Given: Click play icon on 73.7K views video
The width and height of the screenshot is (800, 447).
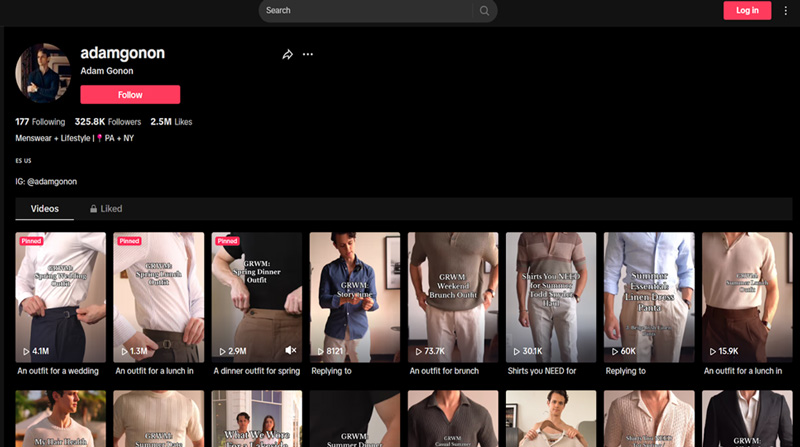Looking at the screenshot, I should 418,352.
